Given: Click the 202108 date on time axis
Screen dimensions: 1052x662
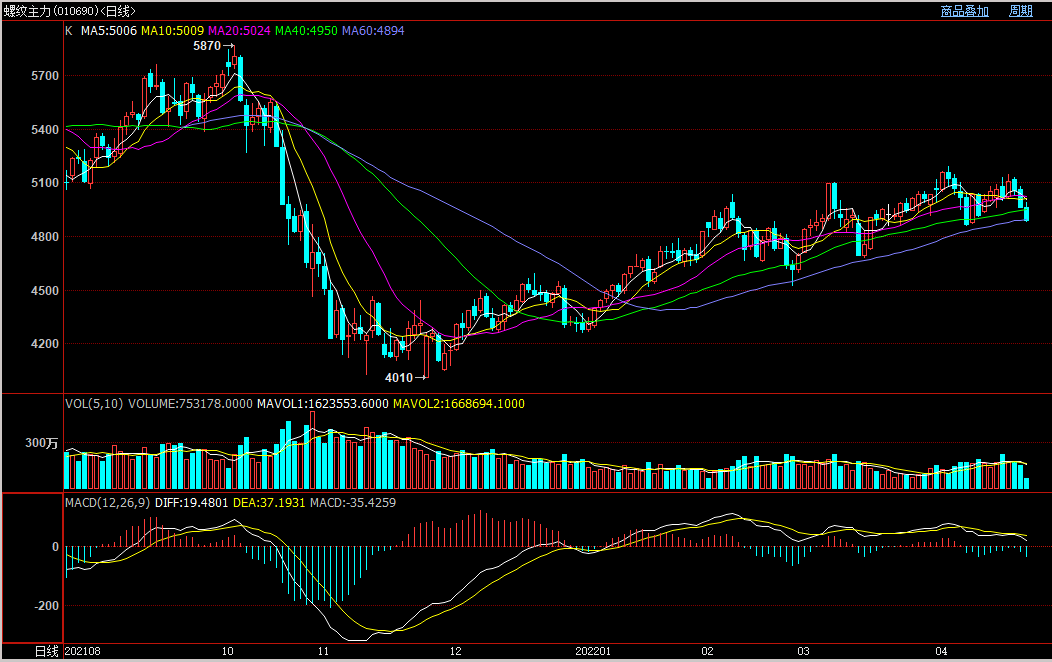Looking at the screenshot, I should [82, 651].
